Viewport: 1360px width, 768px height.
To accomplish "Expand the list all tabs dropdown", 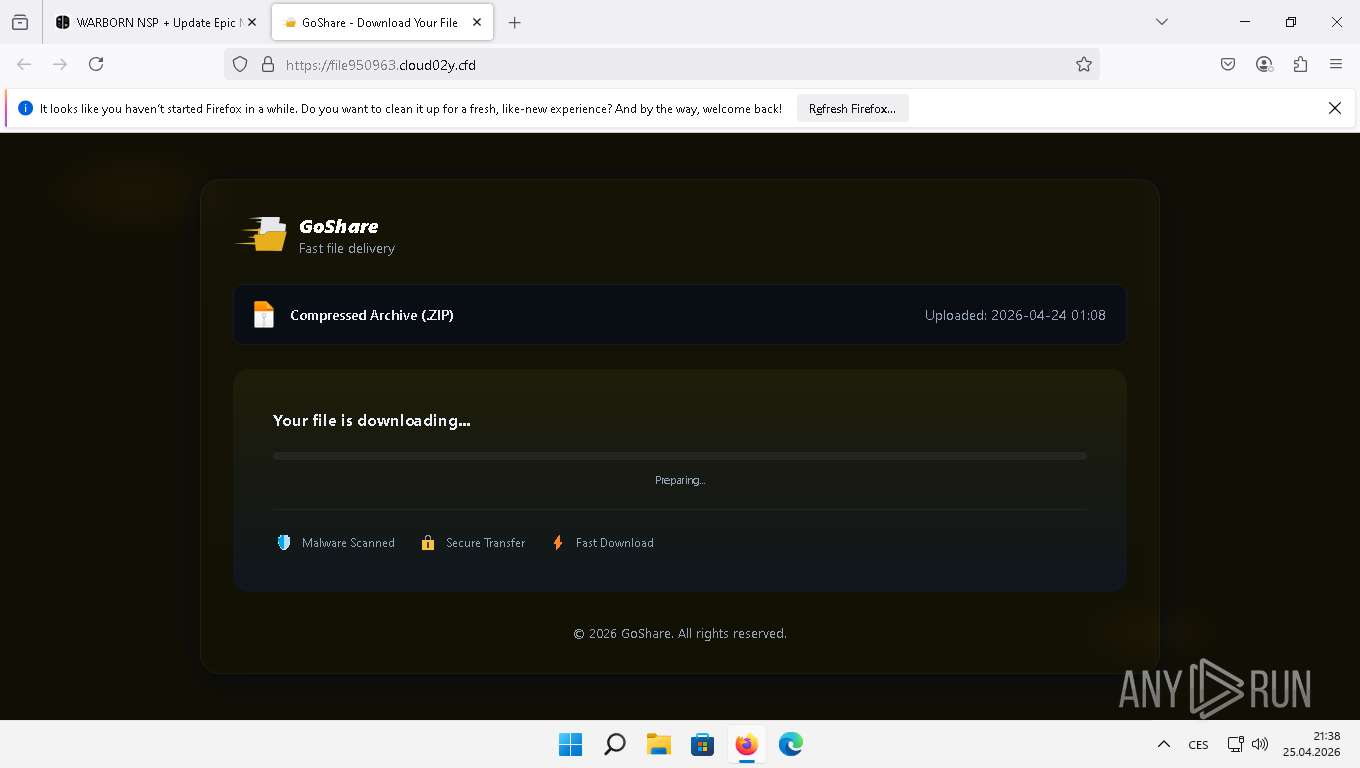I will (1161, 22).
